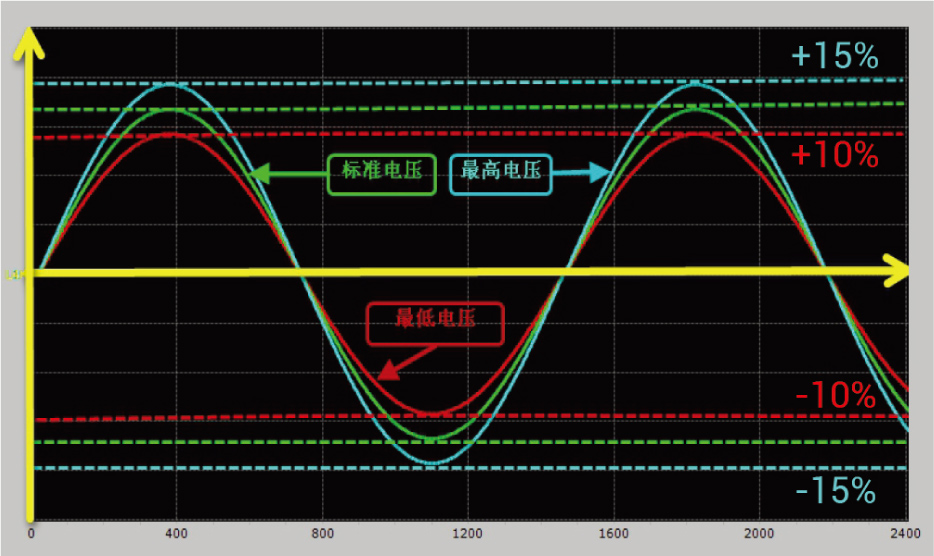Screen dimensions: 934x556
Task: Click the -10% label
Action: (835, 395)
